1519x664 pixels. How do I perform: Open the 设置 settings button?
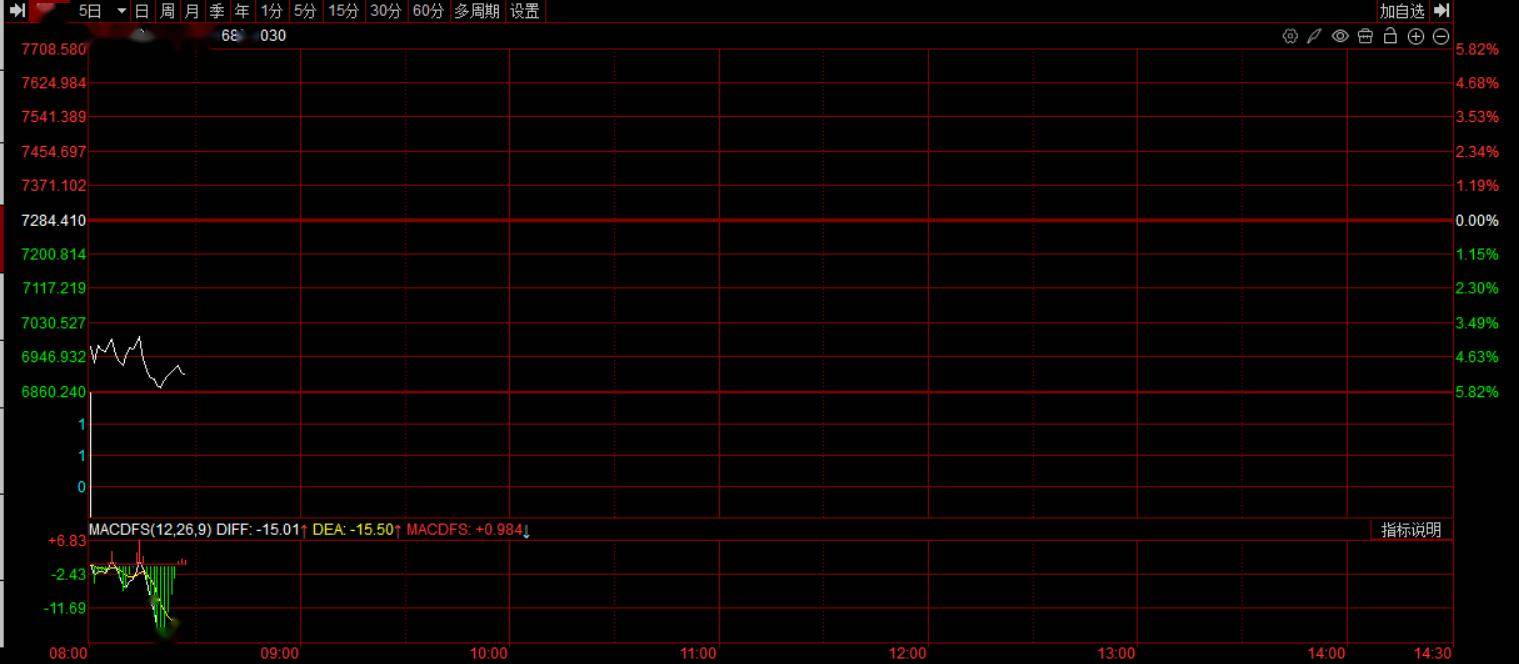[x=525, y=11]
